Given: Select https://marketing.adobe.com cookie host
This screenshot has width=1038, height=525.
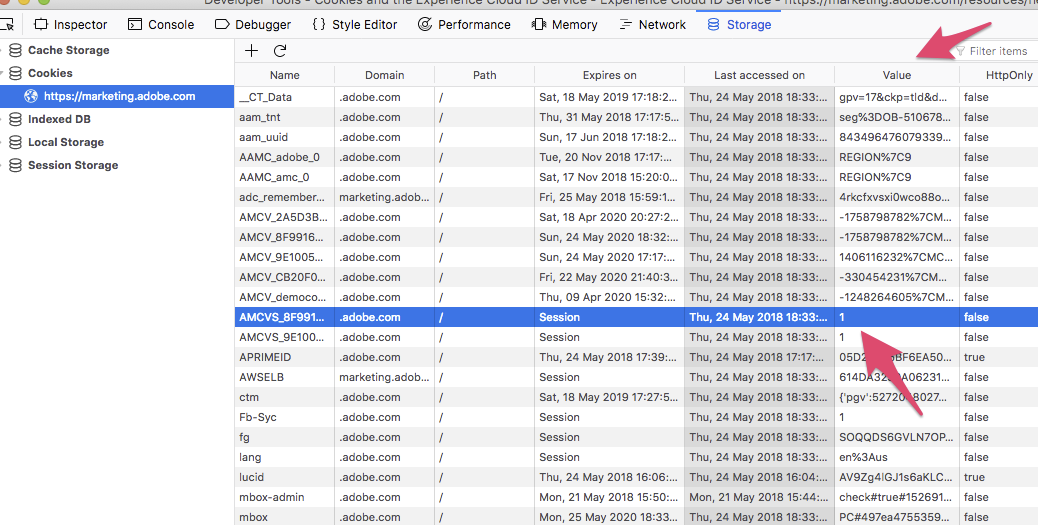Looking at the screenshot, I should (119, 97).
